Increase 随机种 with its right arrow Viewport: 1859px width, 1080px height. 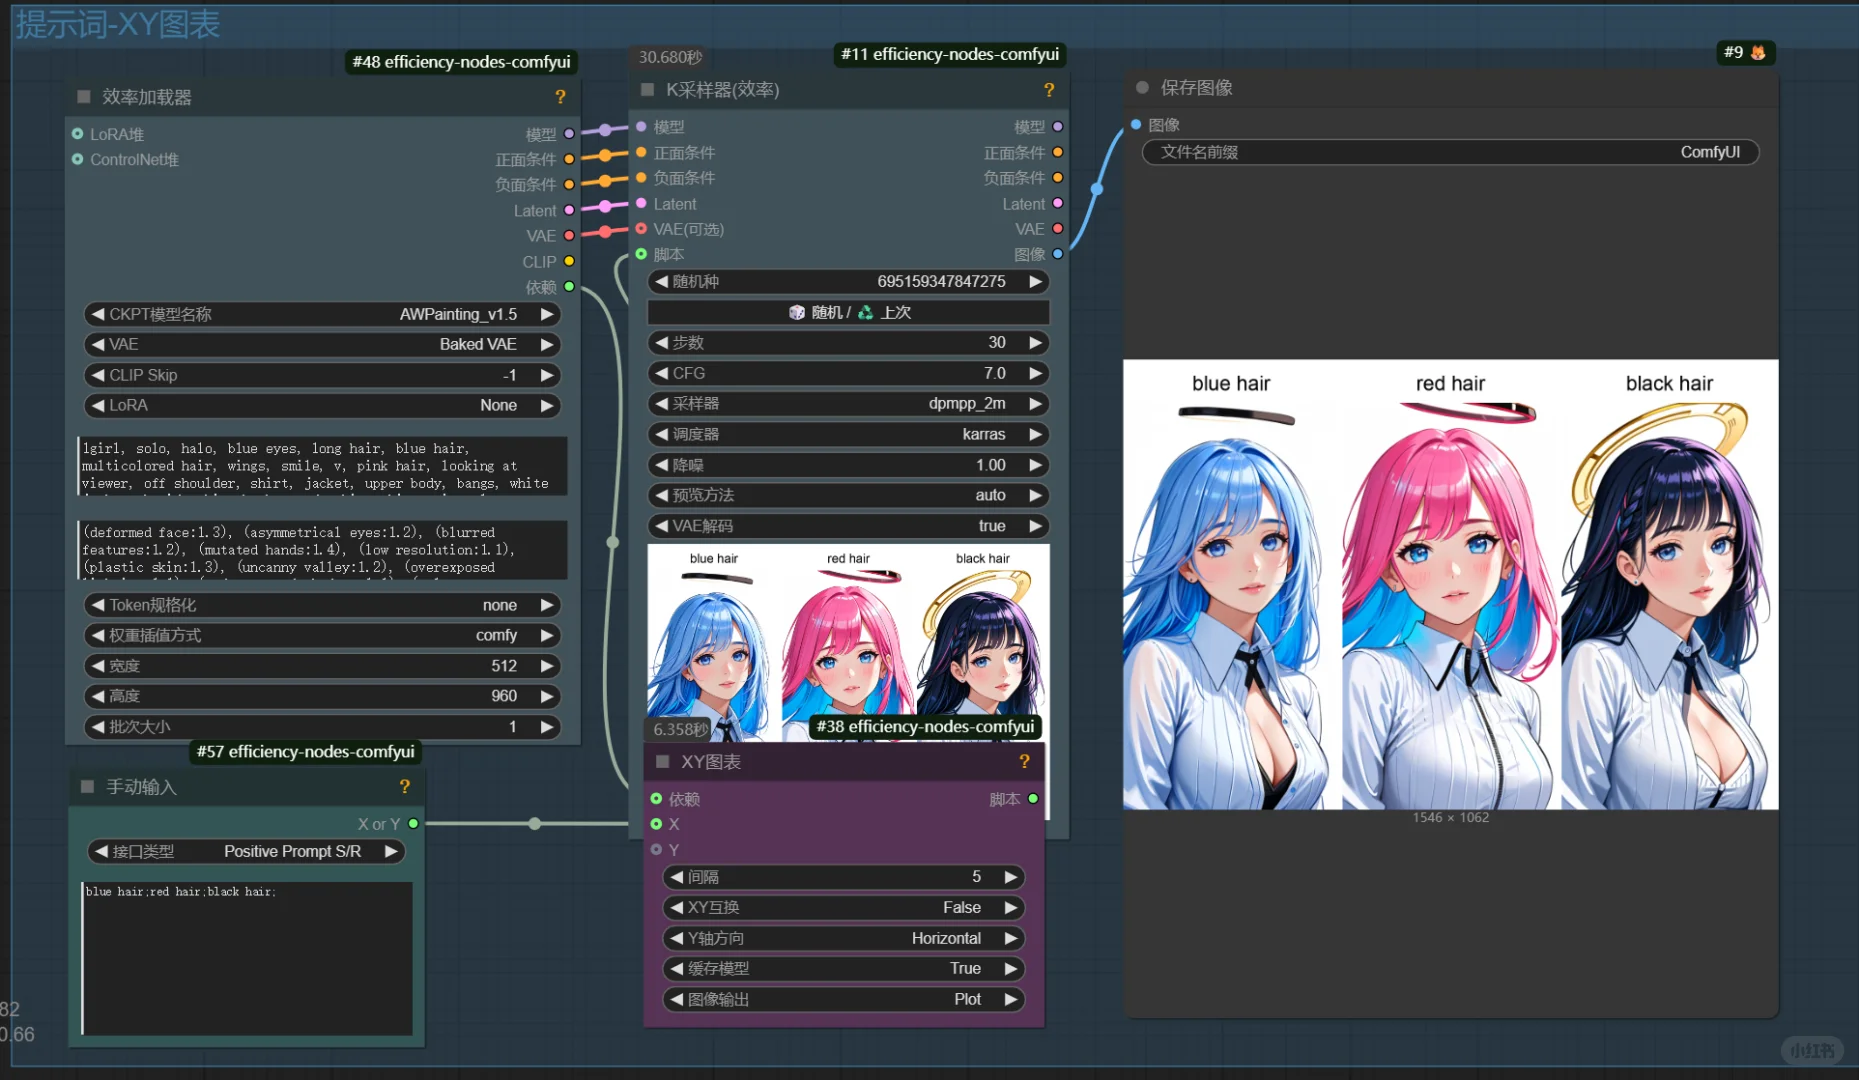[1036, 282]
